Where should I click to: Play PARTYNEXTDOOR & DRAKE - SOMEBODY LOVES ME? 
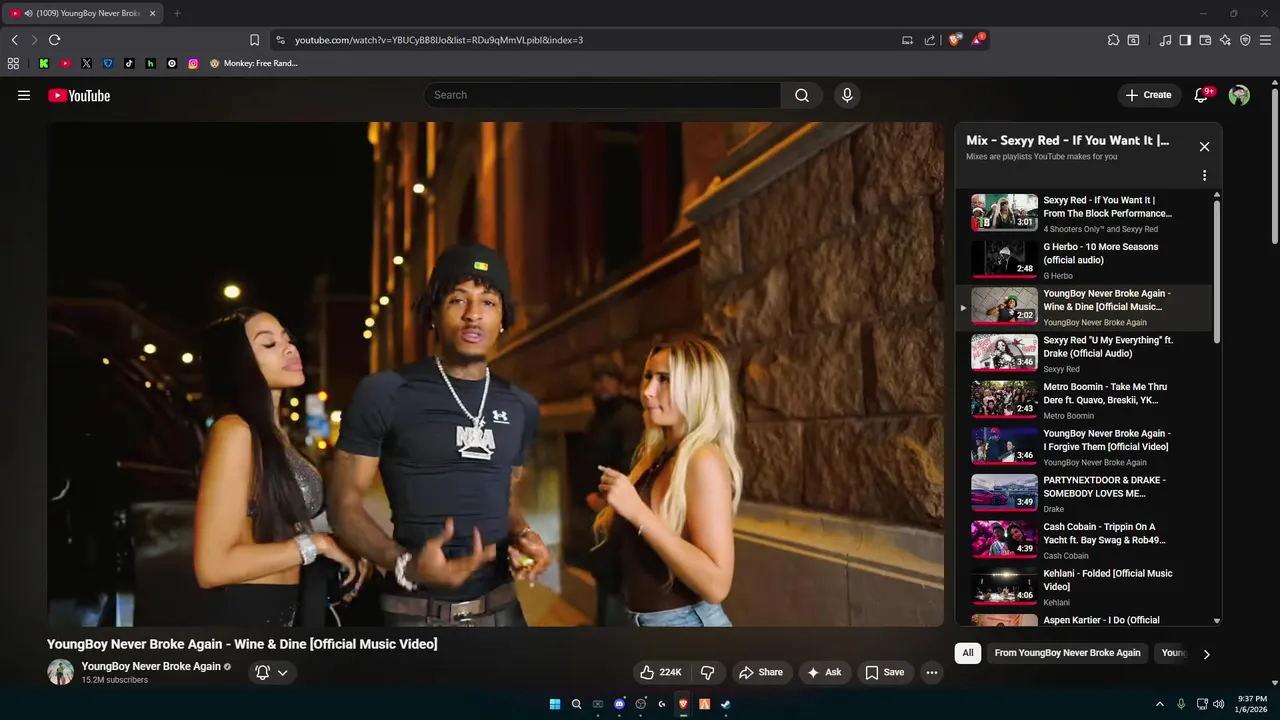coord(1084,493)
